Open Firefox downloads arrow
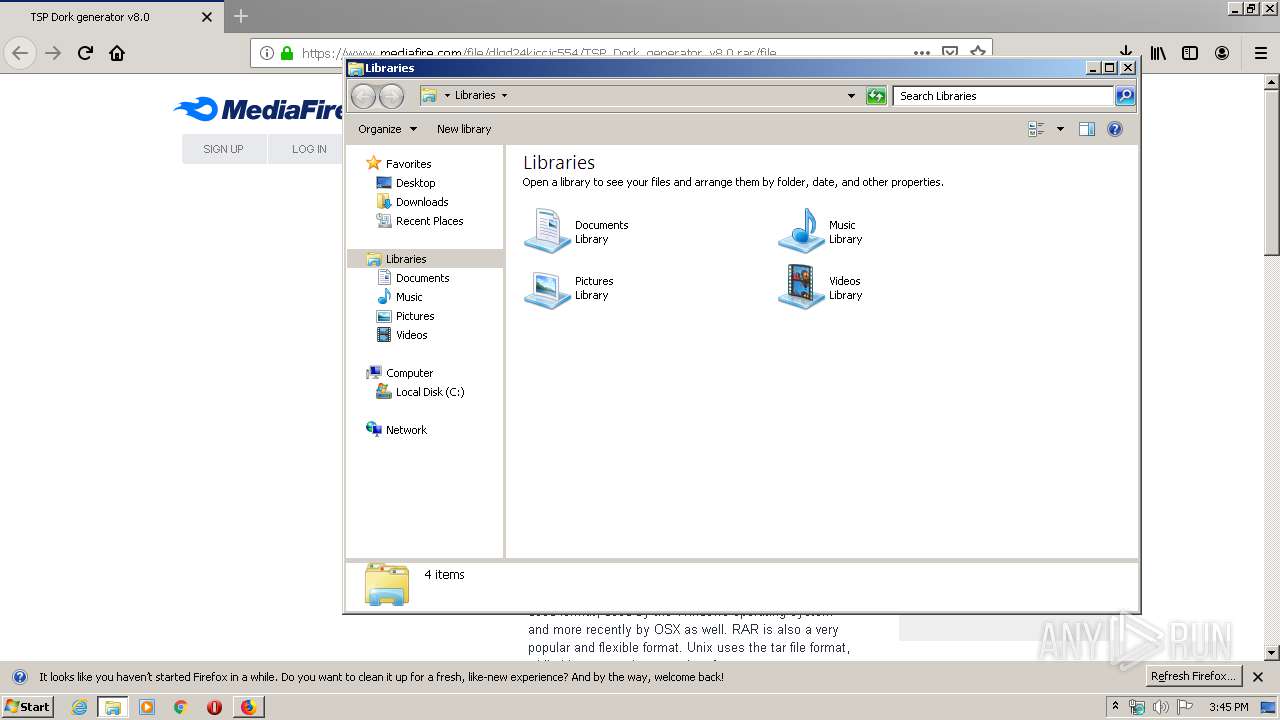 [x=1126, y=52]
